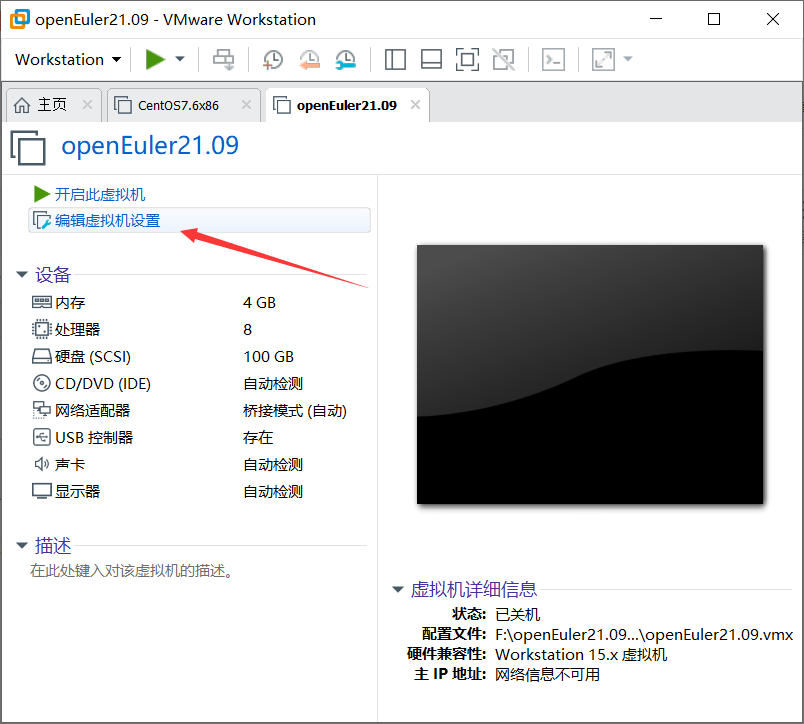Click the send Ctrl+Alt+Del toolbar icon
The image size is (804, 724).
pyautogui.click(x=224, y=59)
